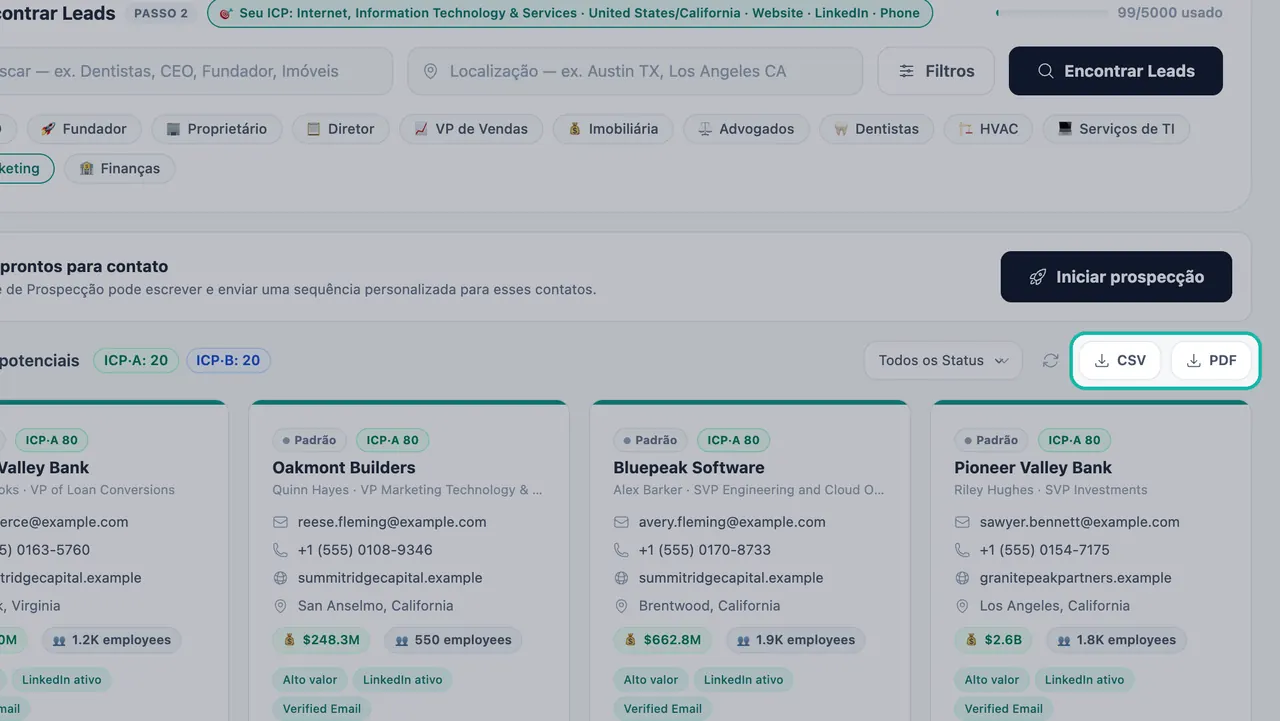Click email icon on Bluepeak Software card
This screenshot has width=1280, height=721.
click(x=621, y=522)
